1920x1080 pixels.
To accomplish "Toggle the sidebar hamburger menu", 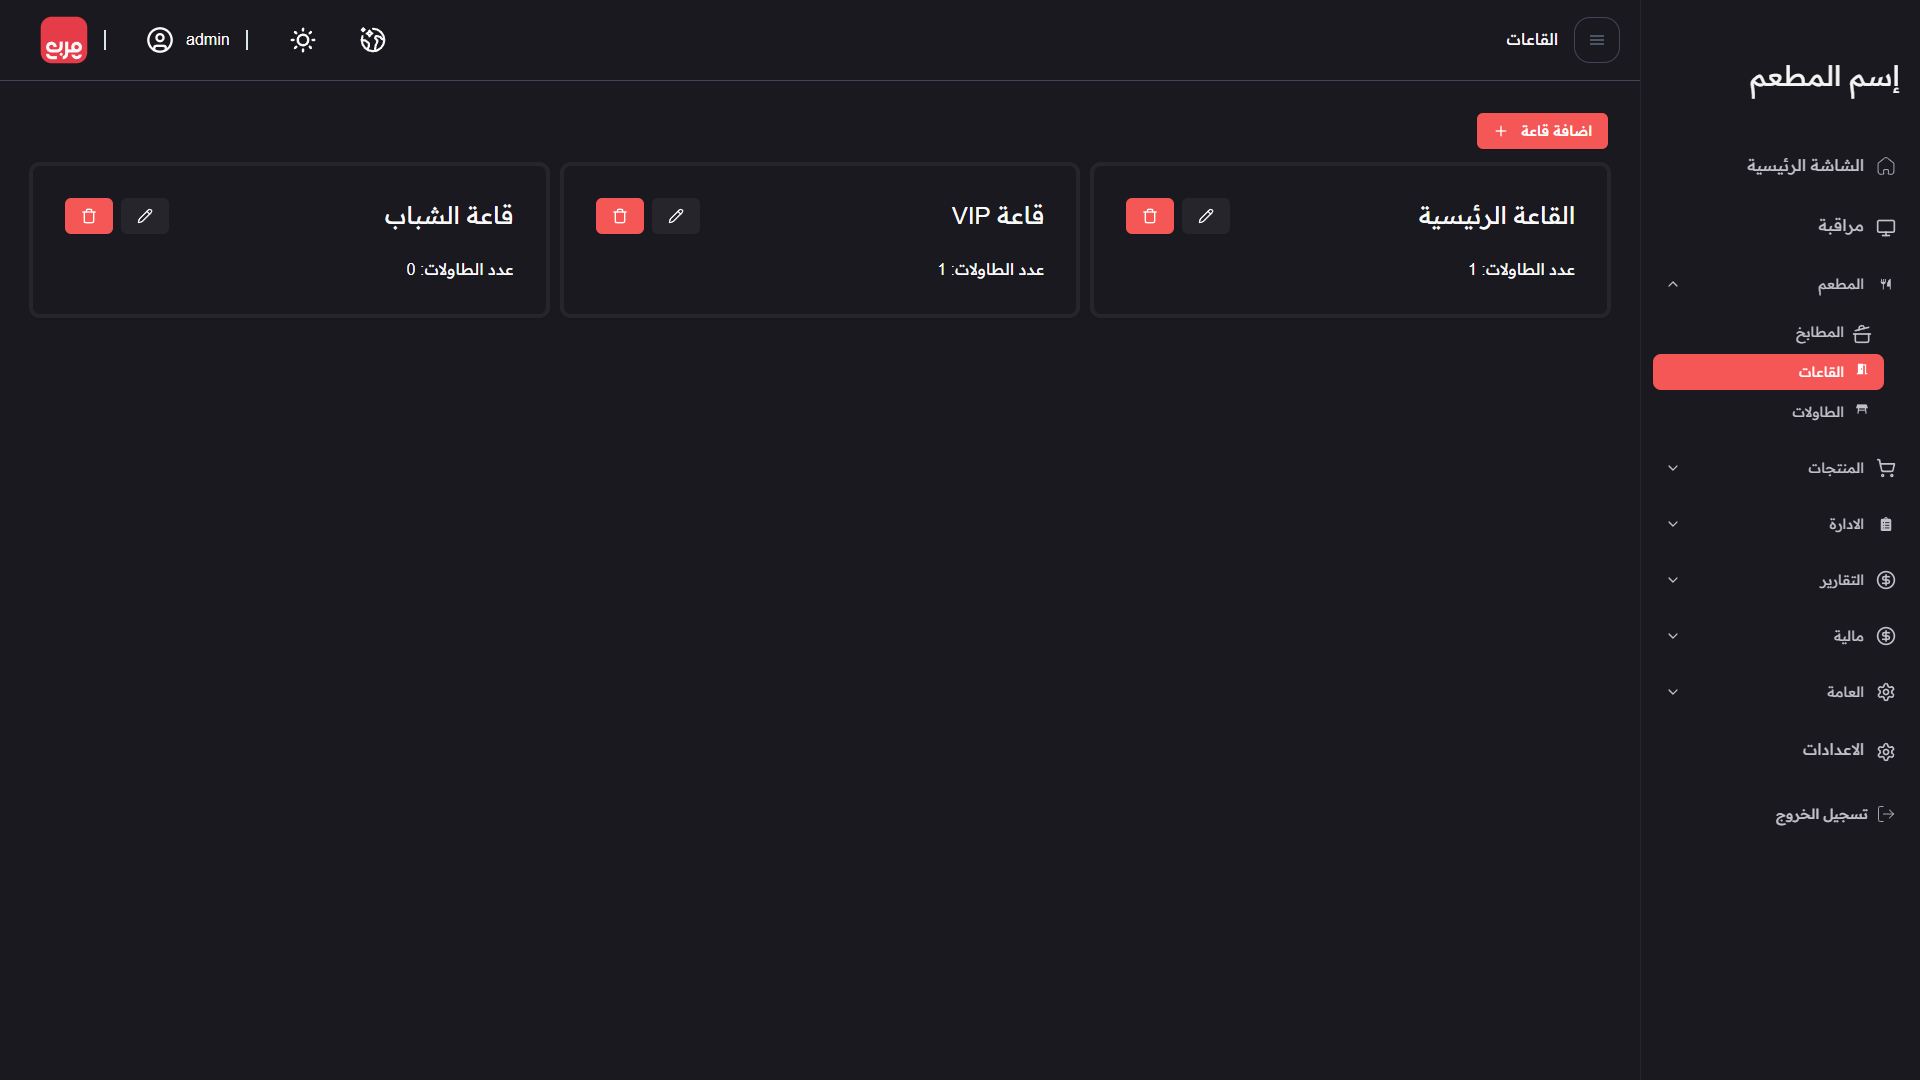I will (x=1596, y=40).
